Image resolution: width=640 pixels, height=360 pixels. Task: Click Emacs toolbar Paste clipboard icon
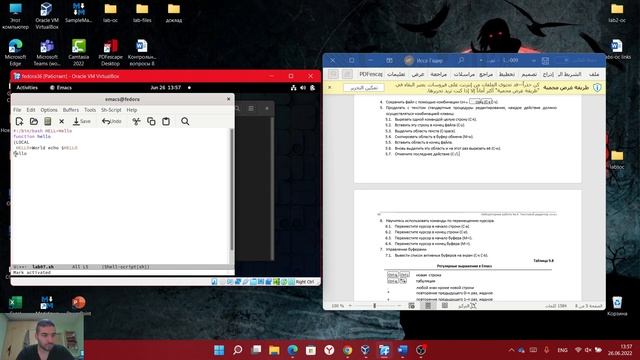(x=166, y=121)
